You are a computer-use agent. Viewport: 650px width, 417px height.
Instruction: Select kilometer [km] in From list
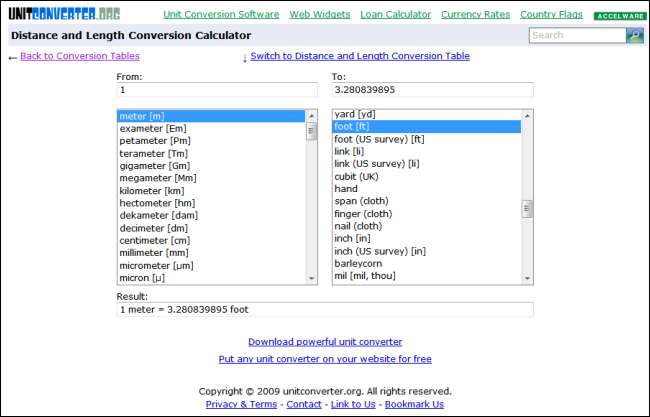(x=152, y=190)
